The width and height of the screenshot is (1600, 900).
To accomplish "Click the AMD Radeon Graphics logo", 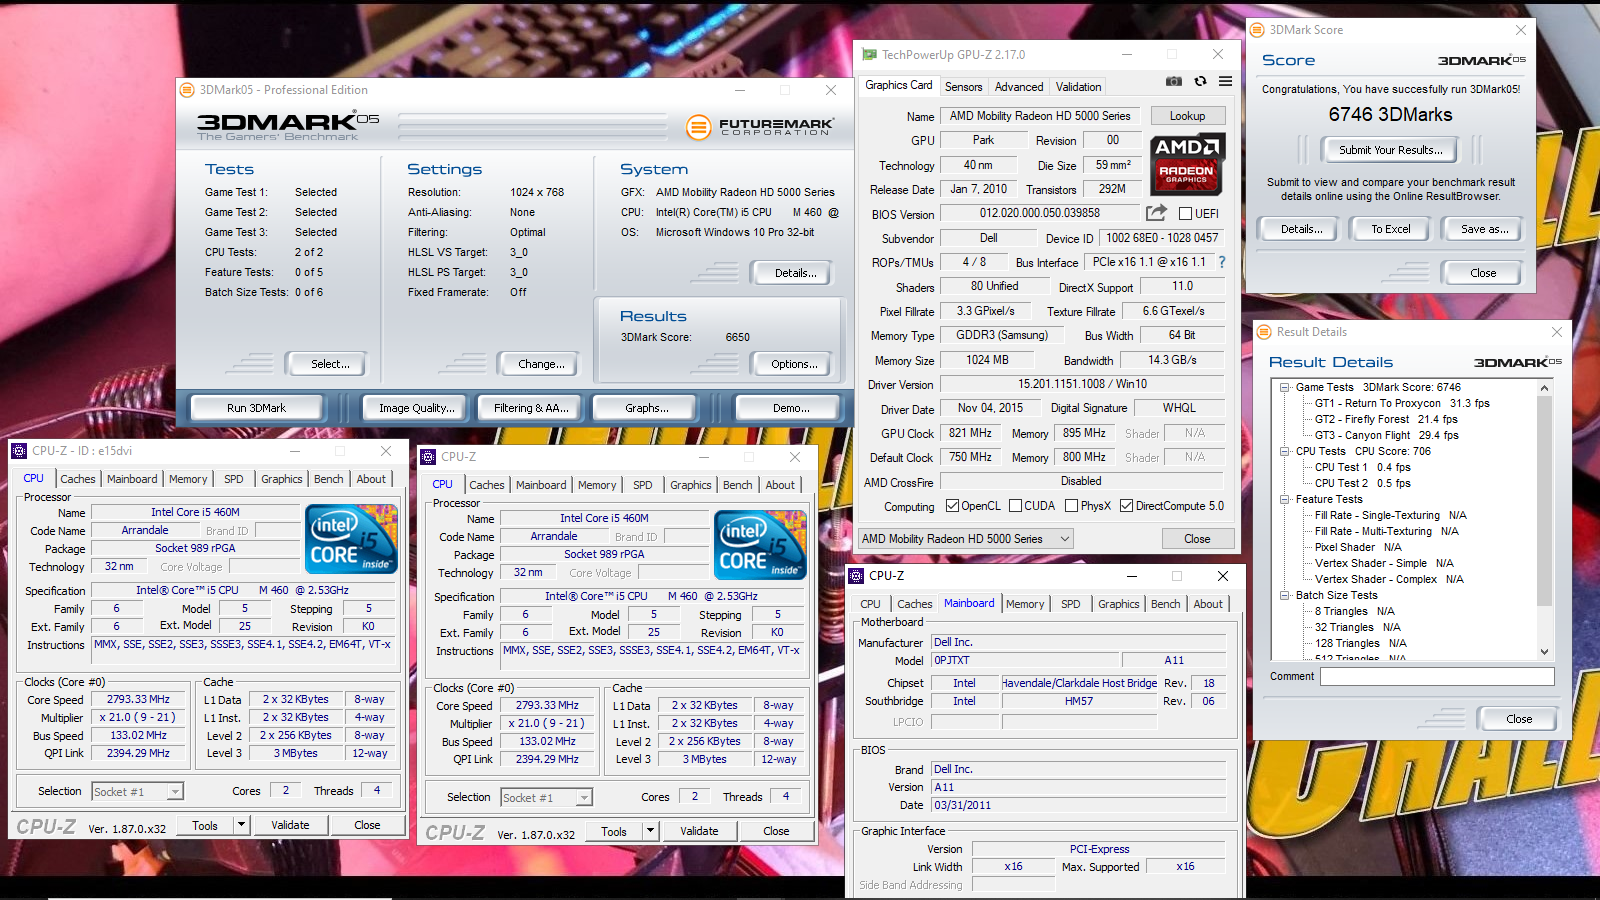I will 1187,163.
